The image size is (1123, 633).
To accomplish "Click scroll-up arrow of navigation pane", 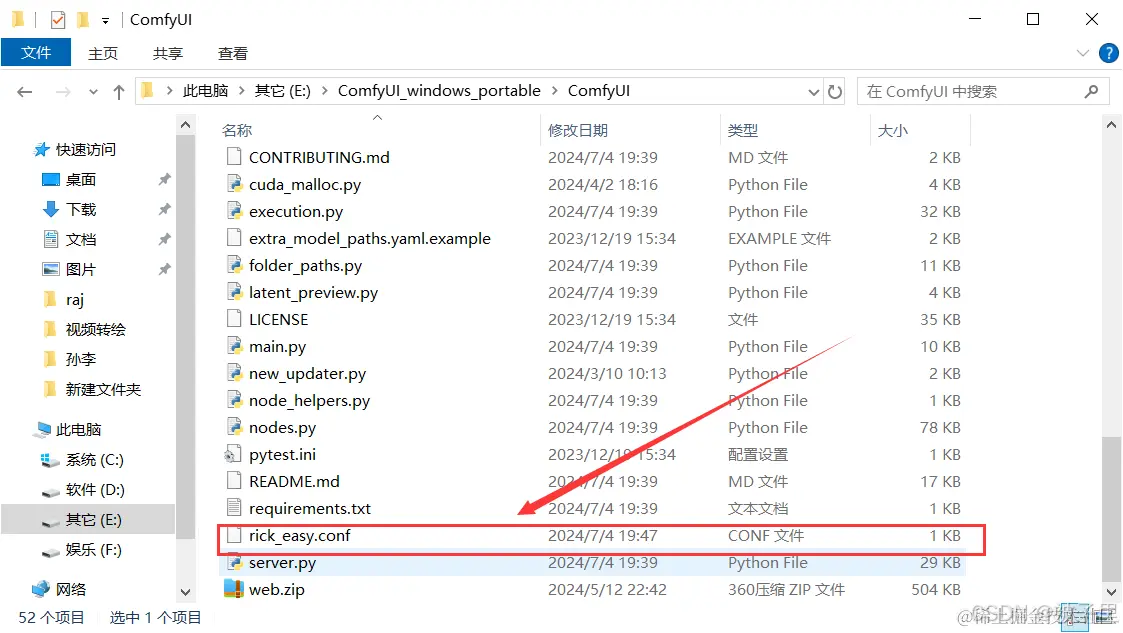I will (185, 125).
